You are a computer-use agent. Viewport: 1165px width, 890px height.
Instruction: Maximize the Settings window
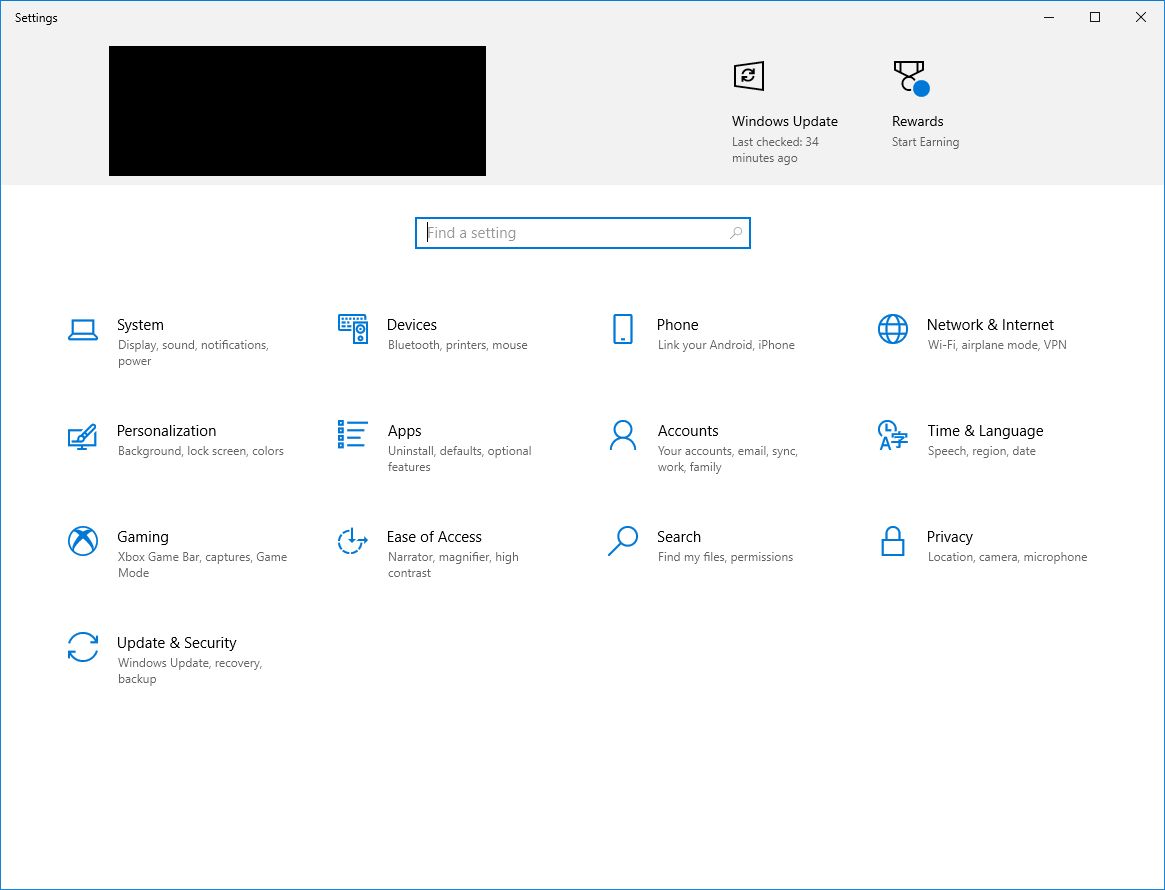(x=1094, y=17)
